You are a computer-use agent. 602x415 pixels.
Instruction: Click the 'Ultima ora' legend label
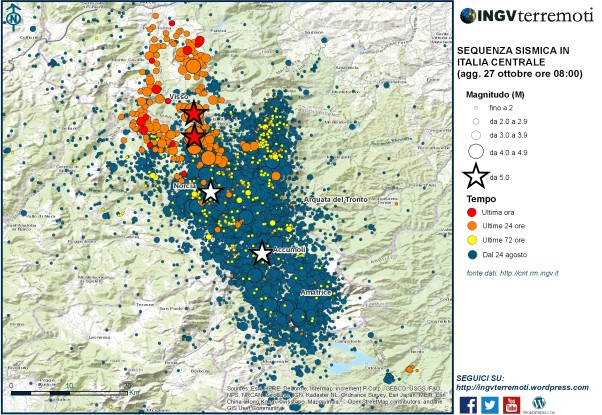coord(498,212)
